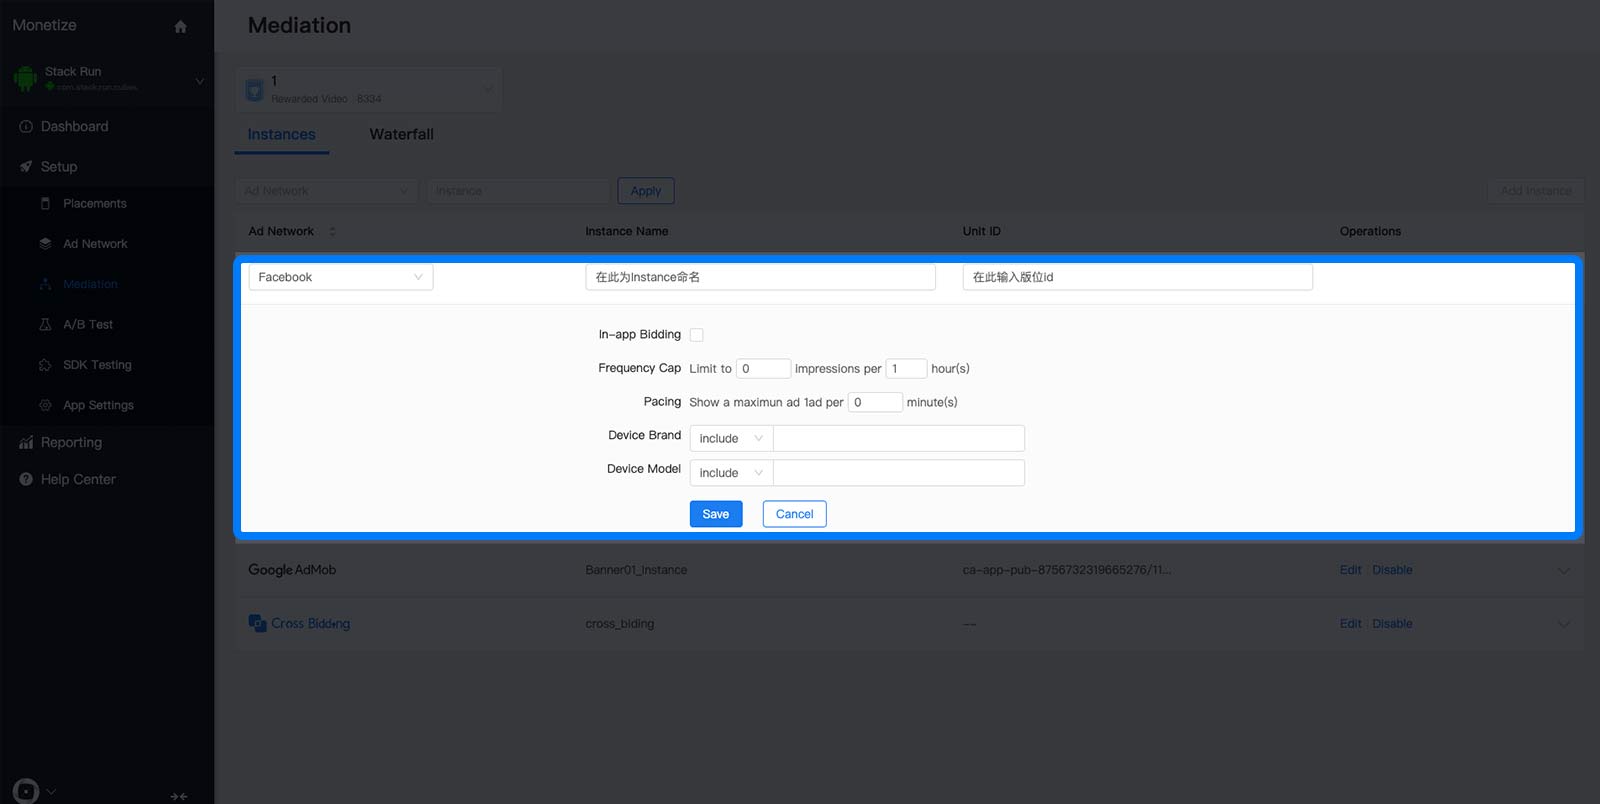
Task: Click the Setup rocket icon
Action: (x=26, y=166)
